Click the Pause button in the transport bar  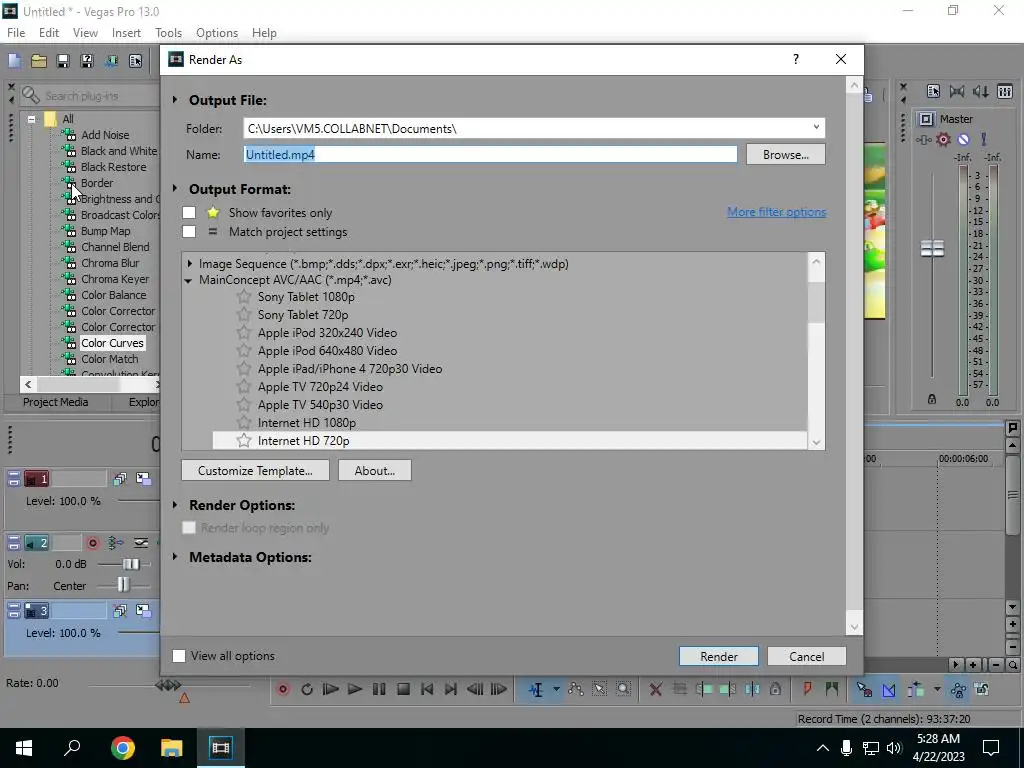[x=379, y=689]
